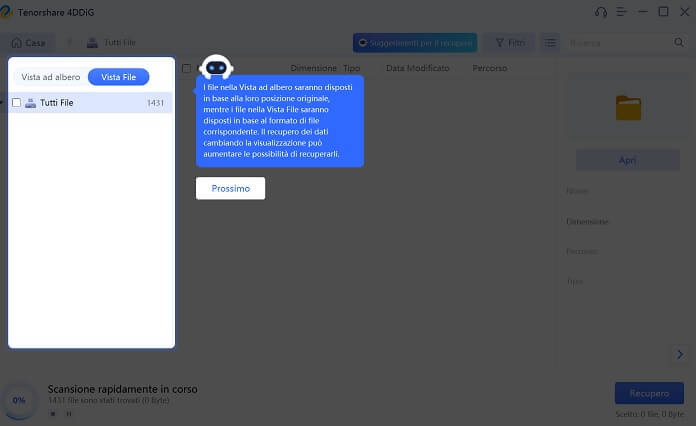The width and height of the screenshot is (696, 426).
Task: Continue the tutorial with Prossimo
Action: pyautogui.click(x=230, y=188)
